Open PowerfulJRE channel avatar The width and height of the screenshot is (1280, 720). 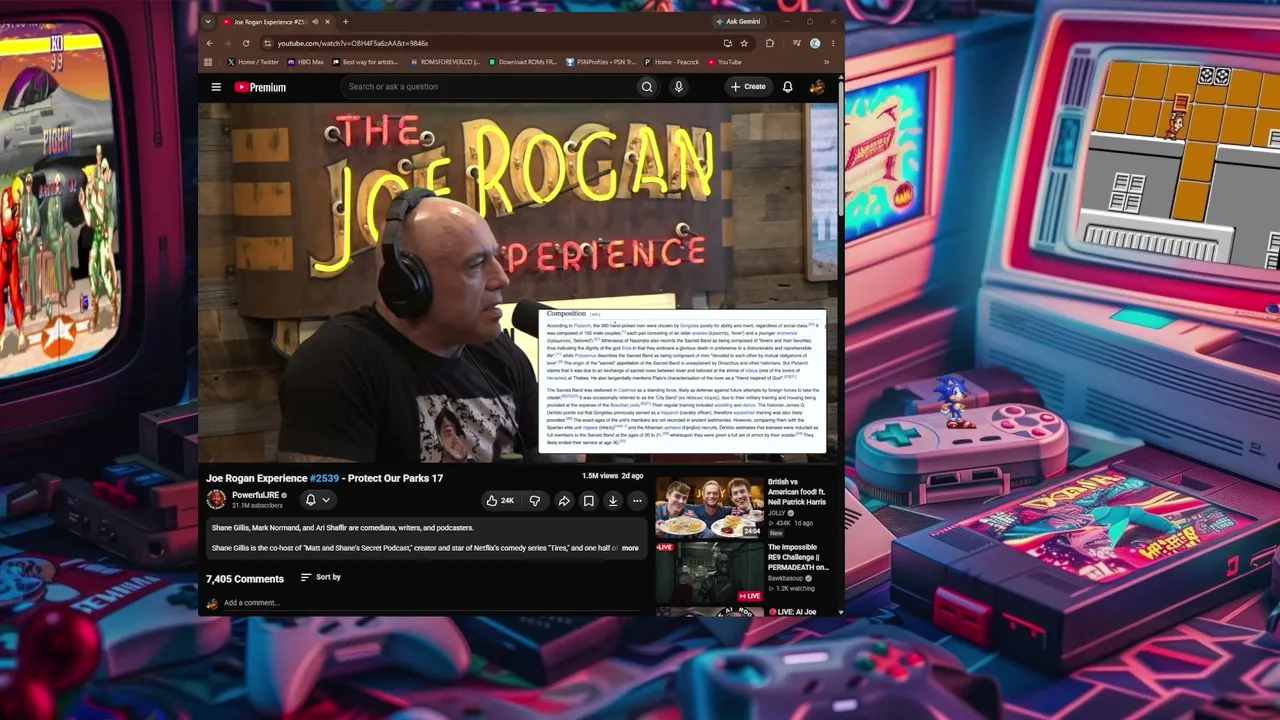pos(216,499)
